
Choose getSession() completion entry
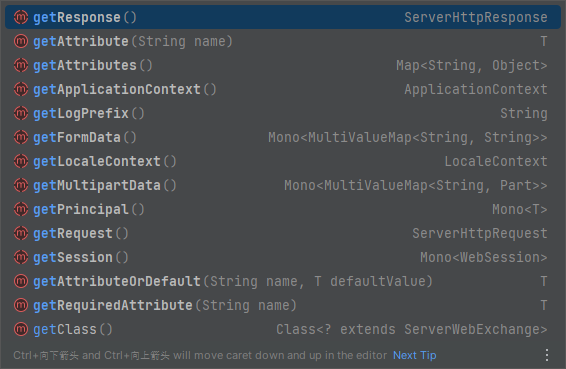pos(283,257)
